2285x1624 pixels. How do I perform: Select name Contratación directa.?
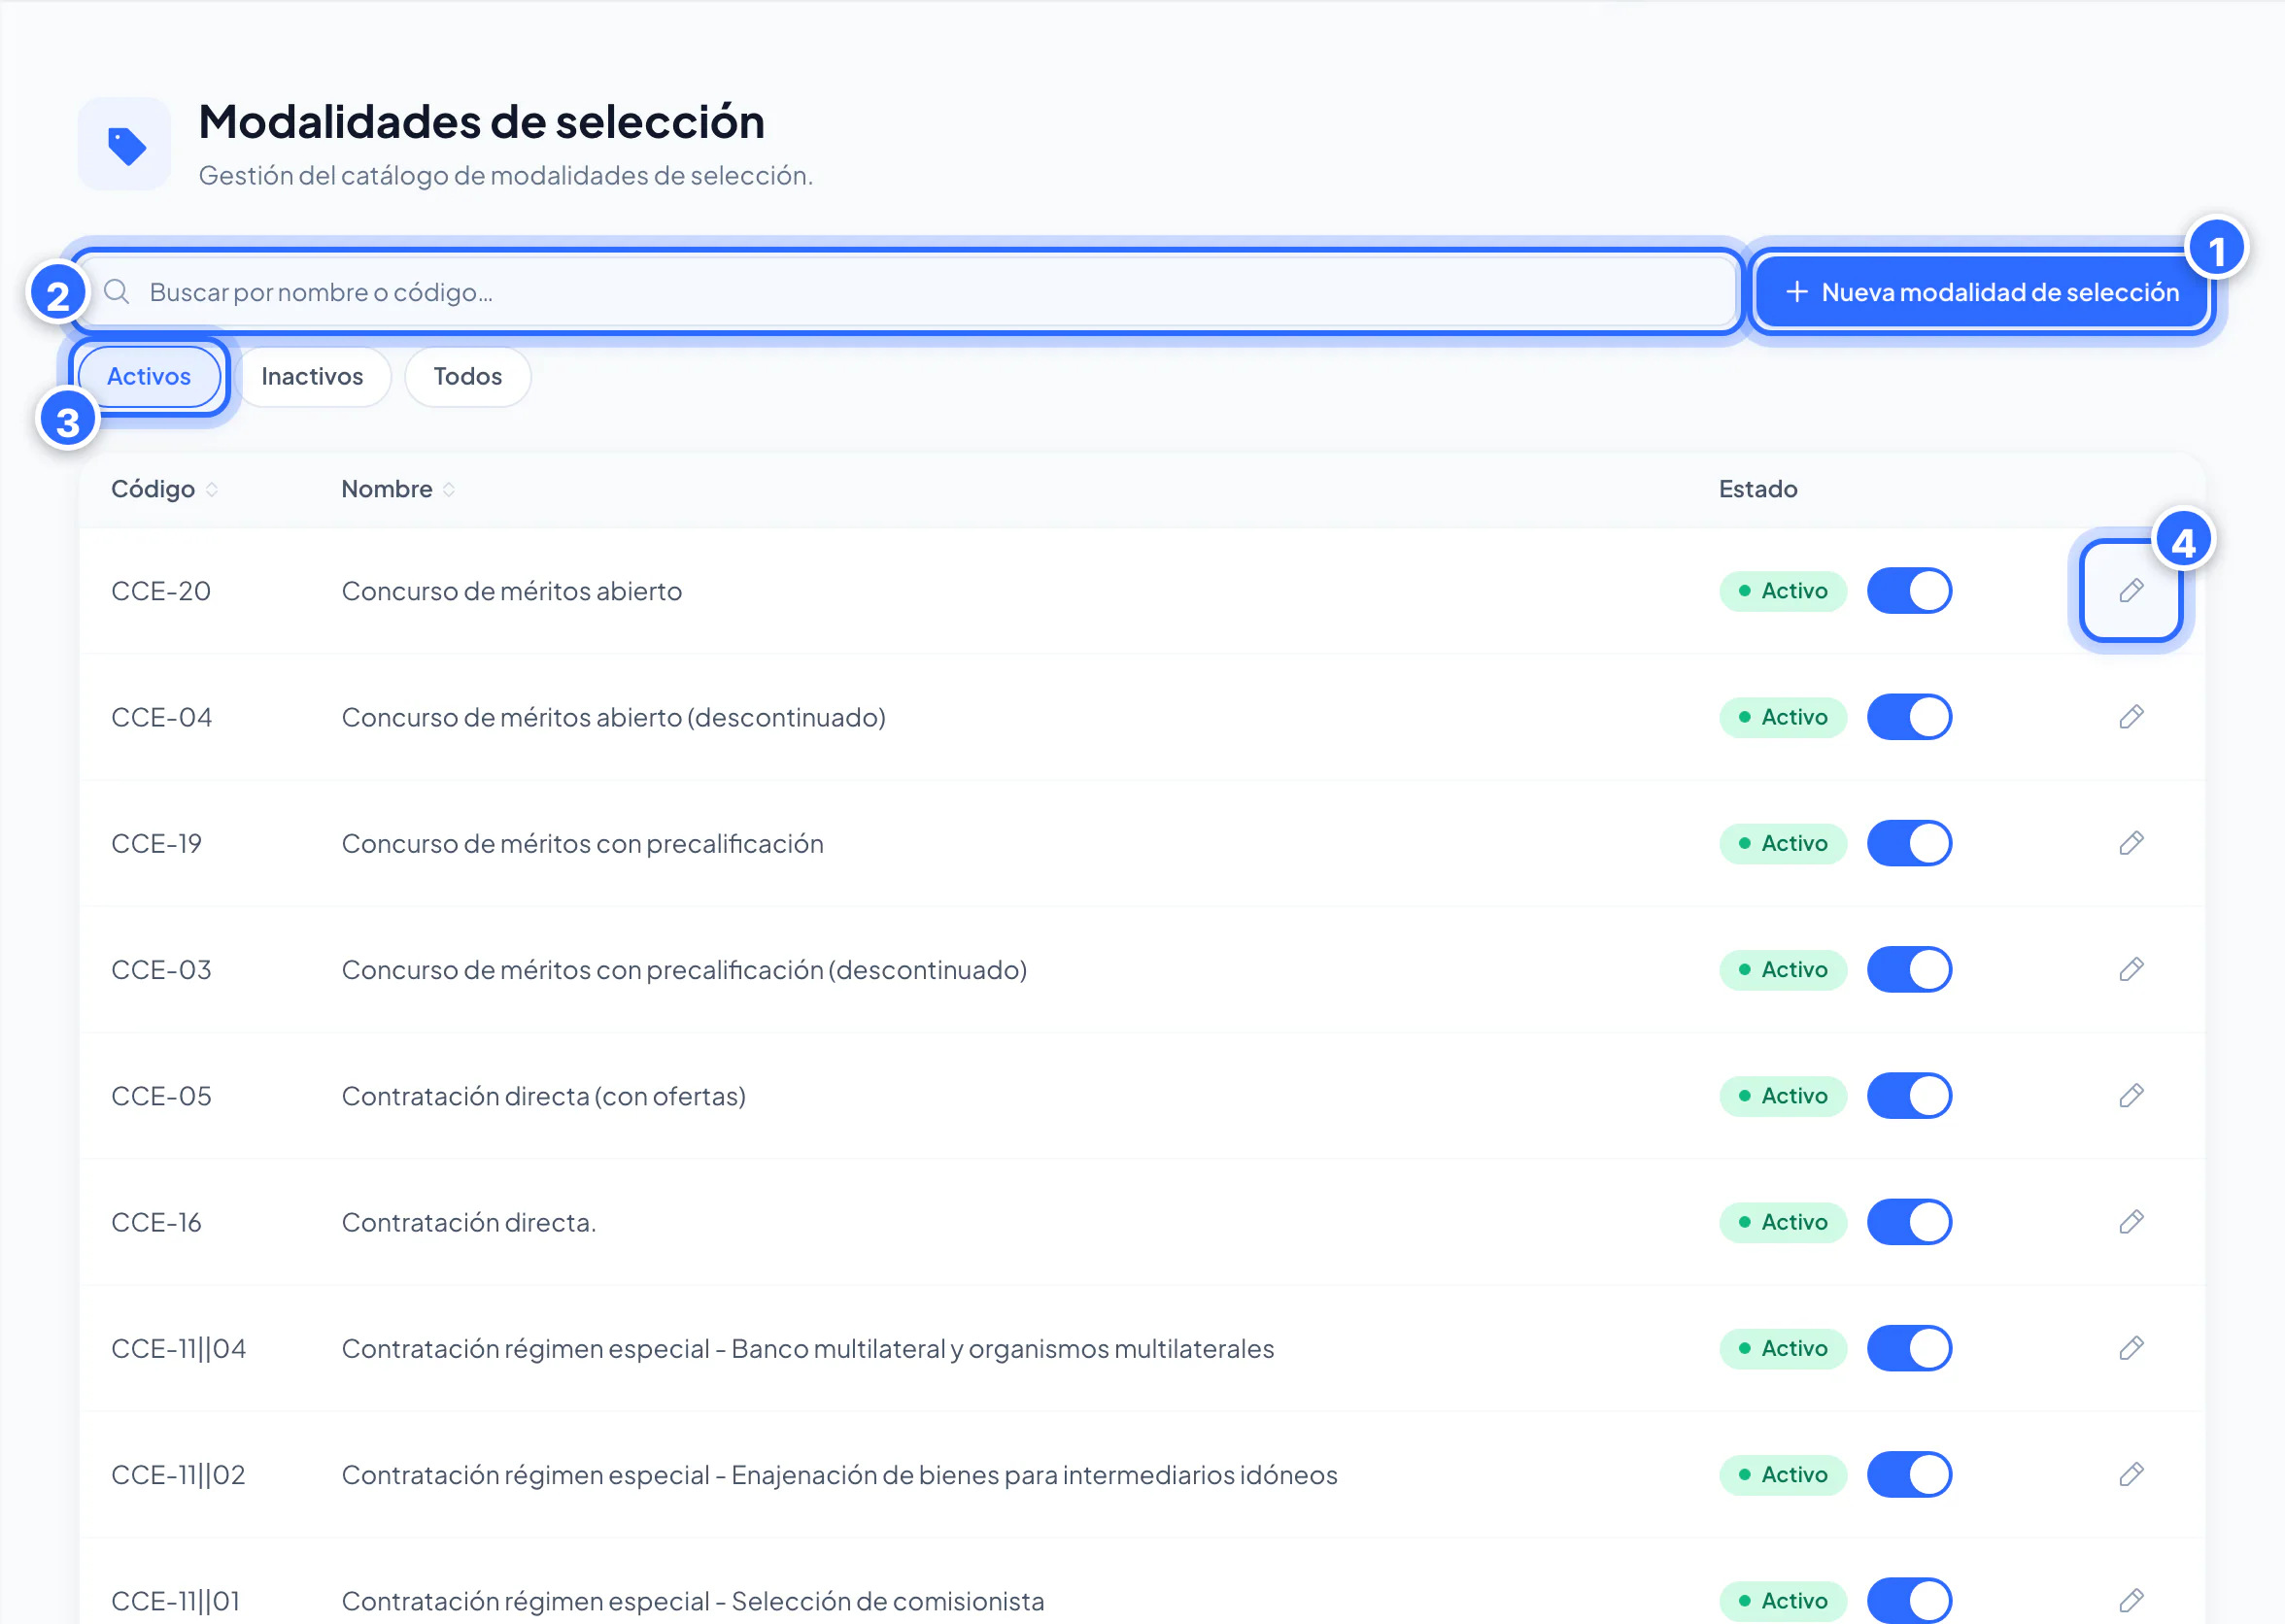pos(469,1222)
